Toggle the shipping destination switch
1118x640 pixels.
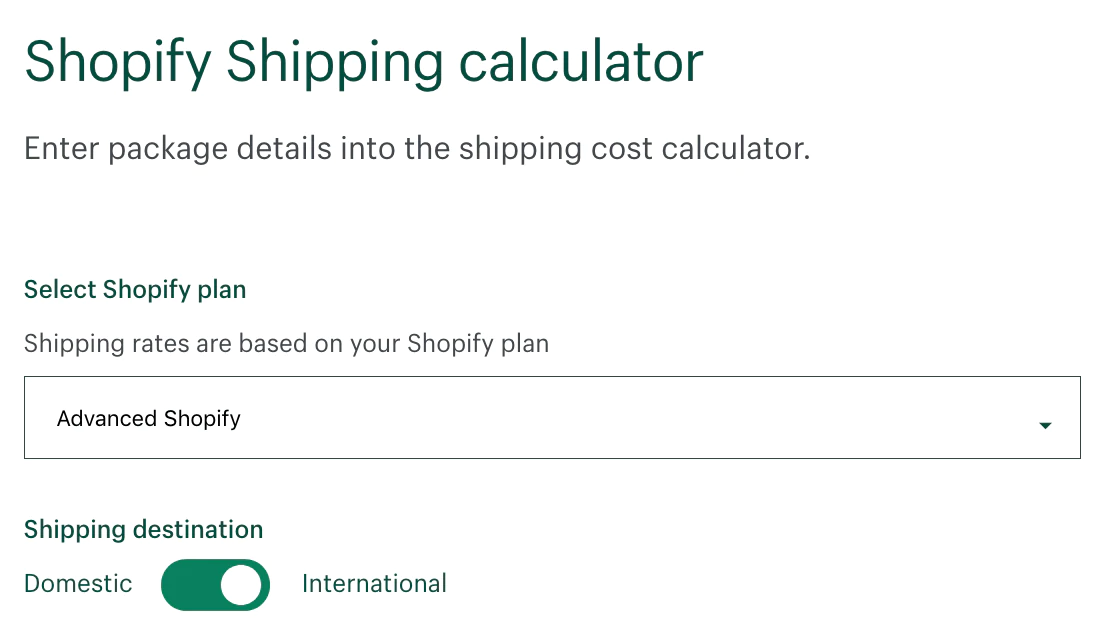point(215,584)
